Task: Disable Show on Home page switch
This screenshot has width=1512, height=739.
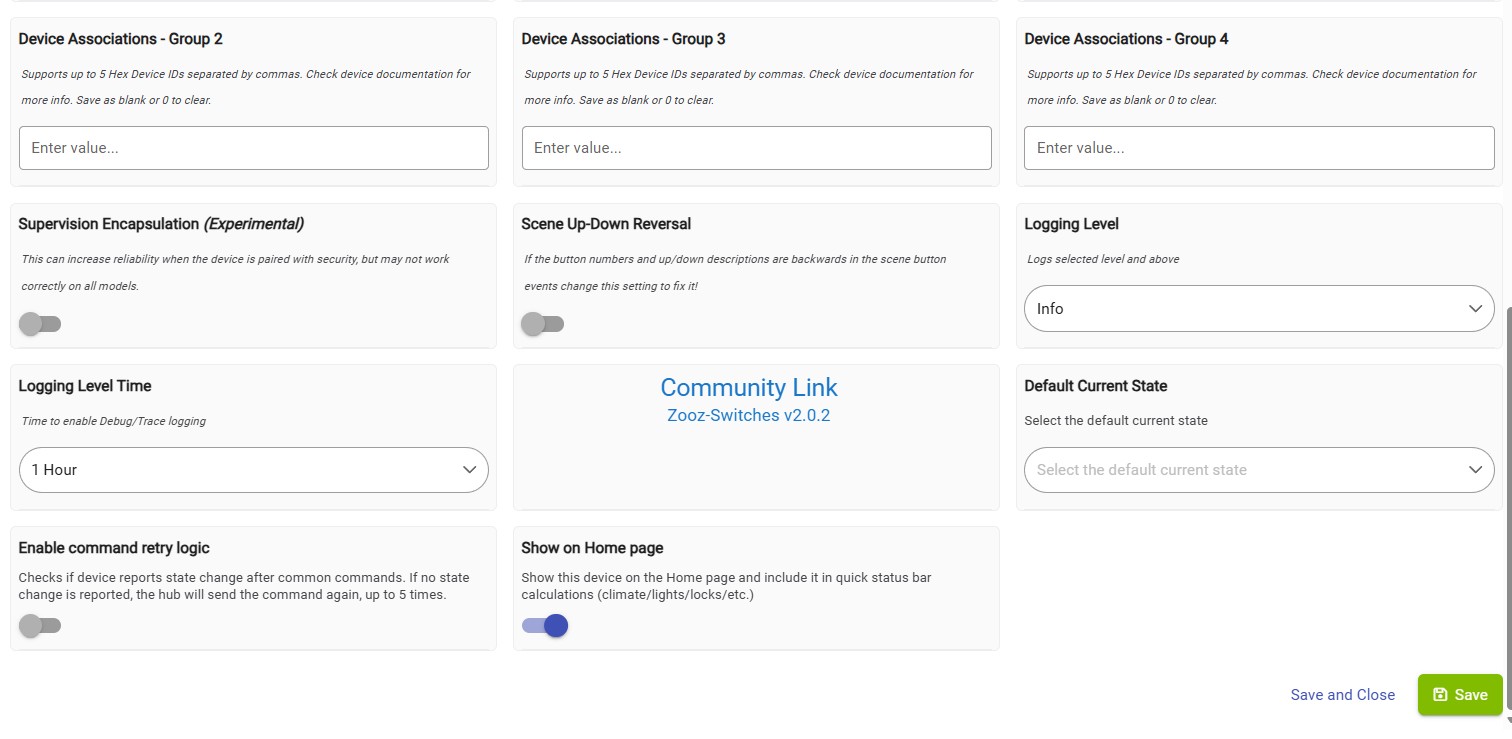Action: [545, 626]
